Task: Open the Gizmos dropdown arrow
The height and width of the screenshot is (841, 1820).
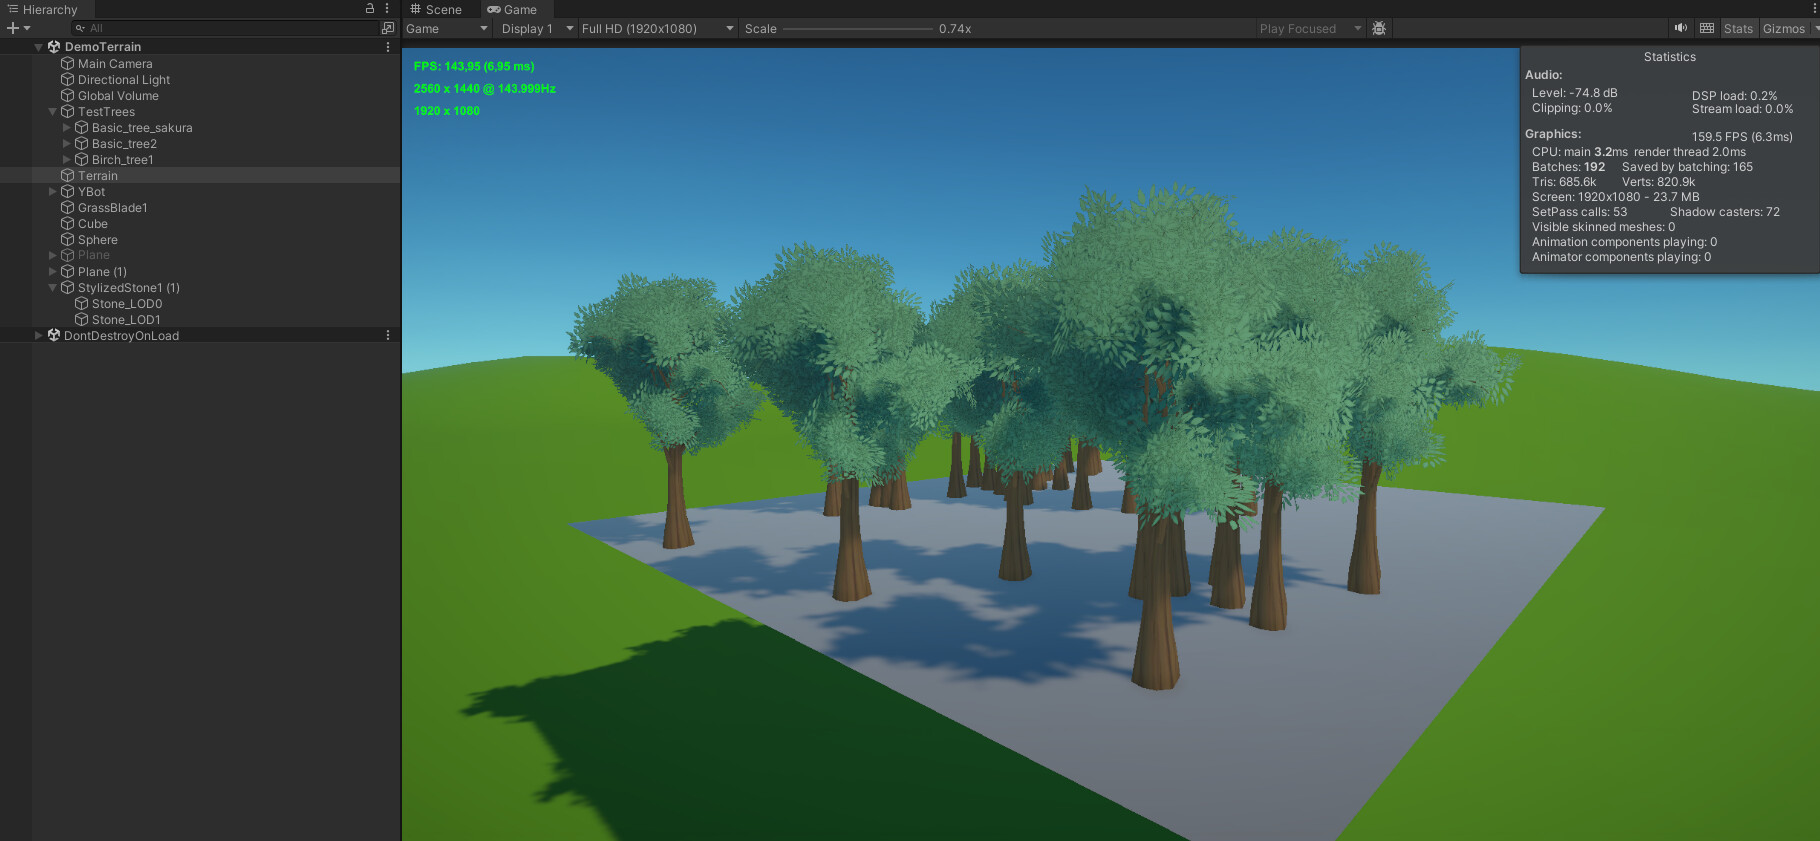Action: click(x=1815, y=28)
